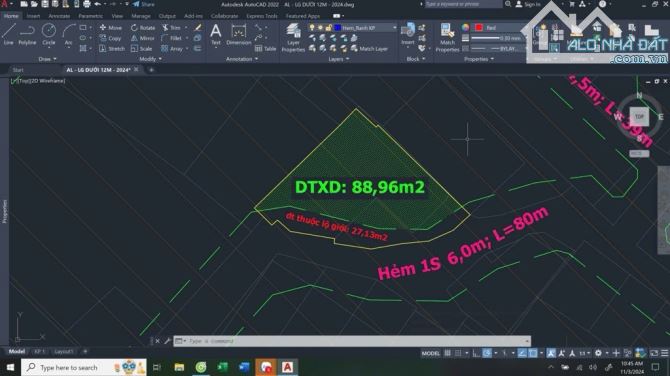Open the linetype dropdown showing ByLayer
Viewport: 670px width, 376px height.
coord(497,49)
